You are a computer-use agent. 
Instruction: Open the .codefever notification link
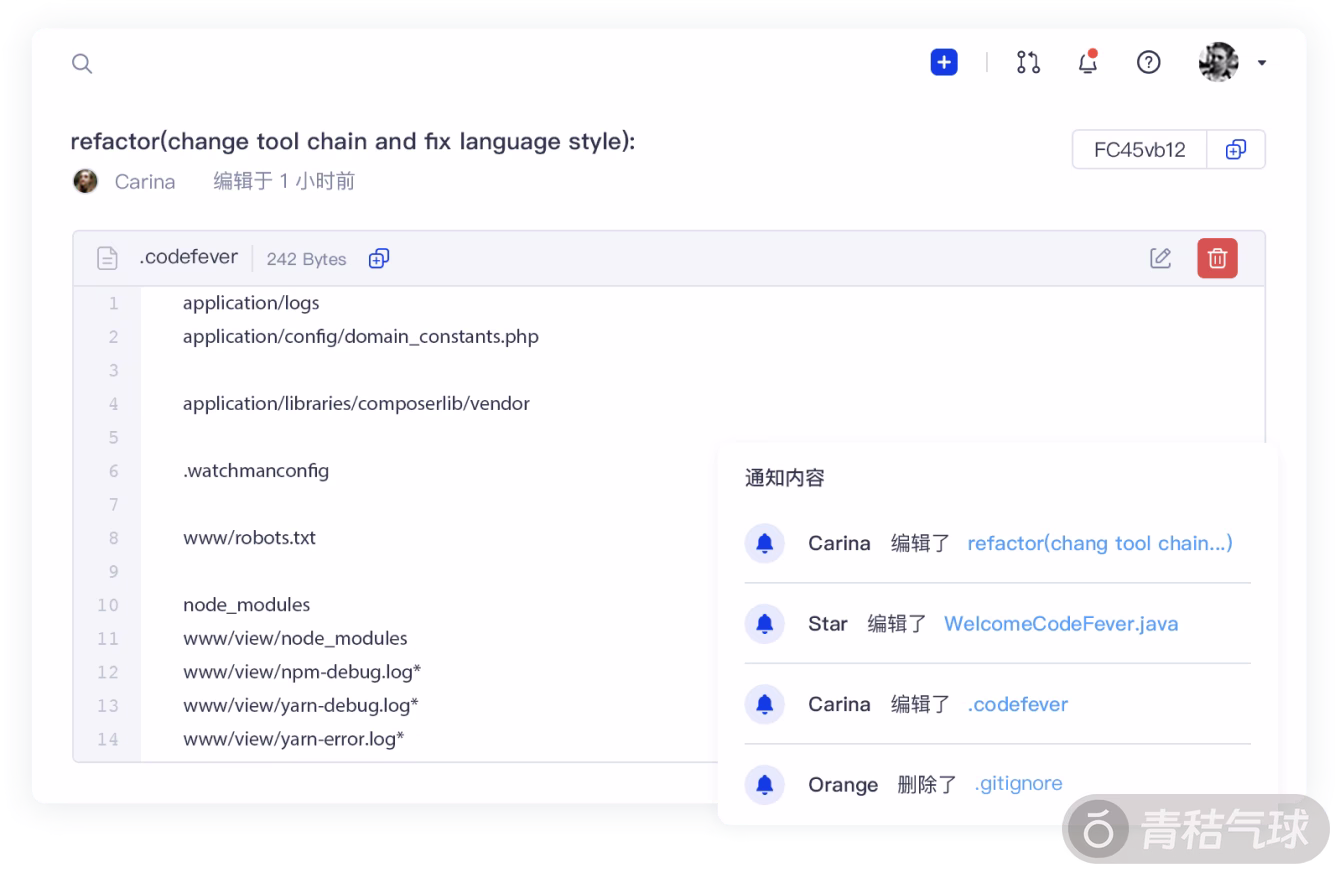pyautogui.click(x=1018, y=704)
